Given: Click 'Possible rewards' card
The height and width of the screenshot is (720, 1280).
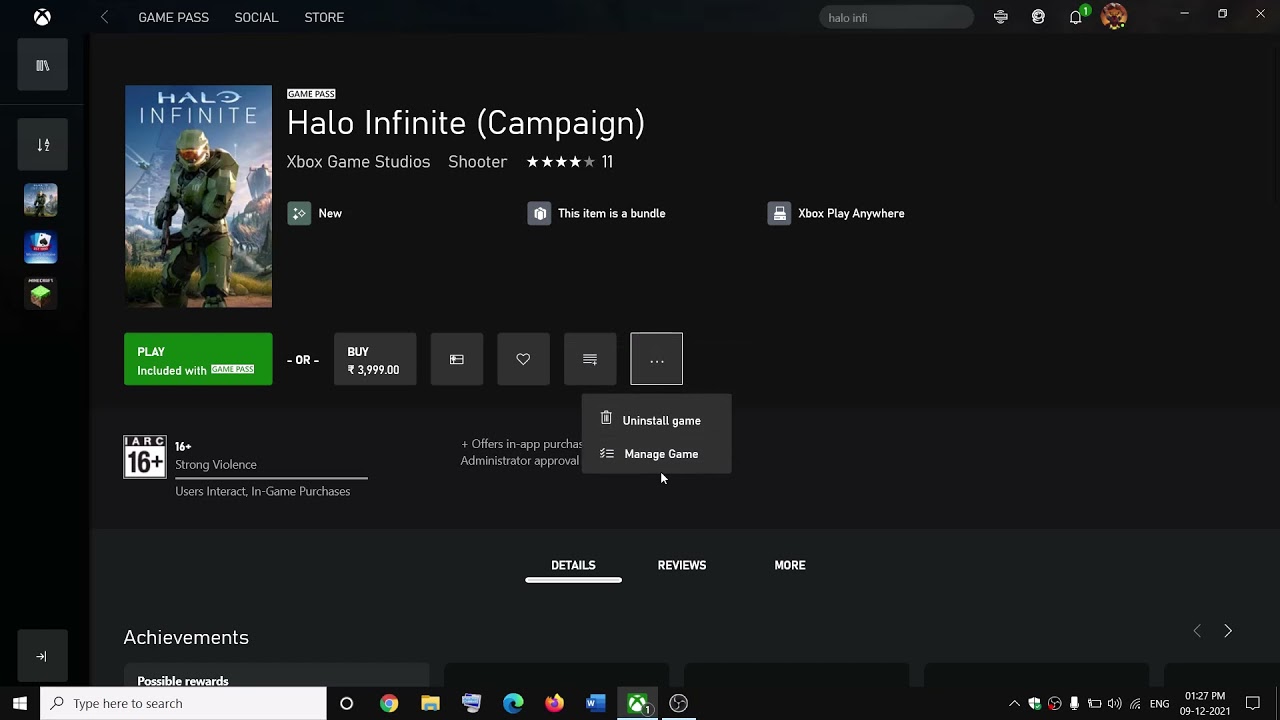Looking at the screenshot, I should 276,674.
